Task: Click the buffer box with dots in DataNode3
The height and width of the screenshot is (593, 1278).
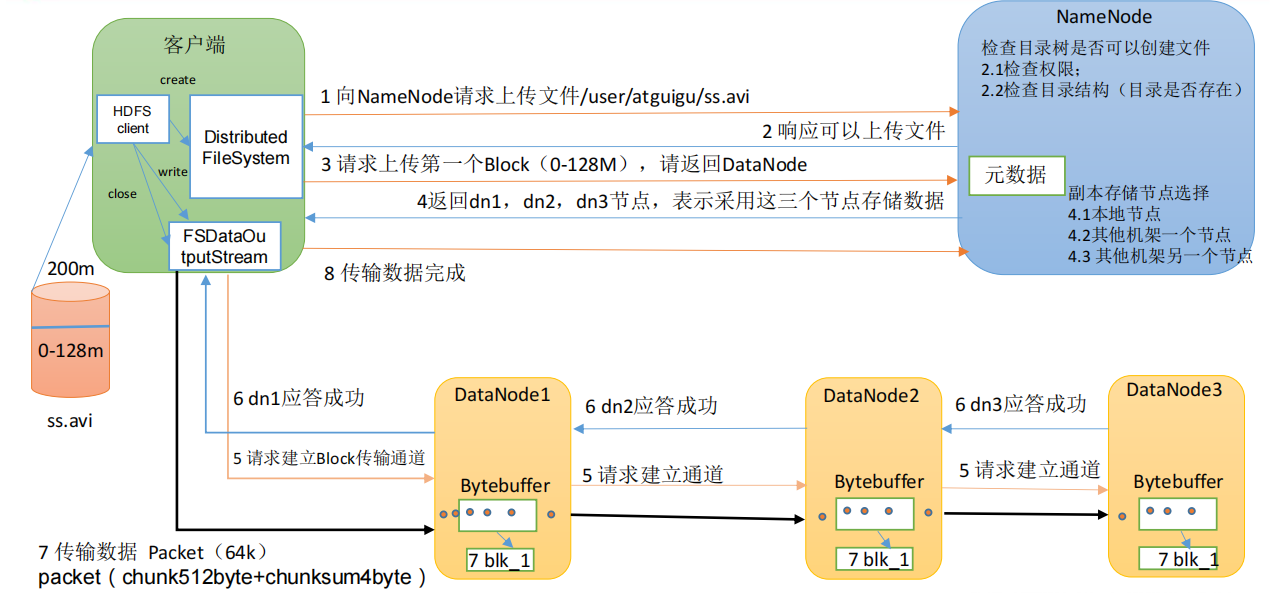Action: point(1177,515)
